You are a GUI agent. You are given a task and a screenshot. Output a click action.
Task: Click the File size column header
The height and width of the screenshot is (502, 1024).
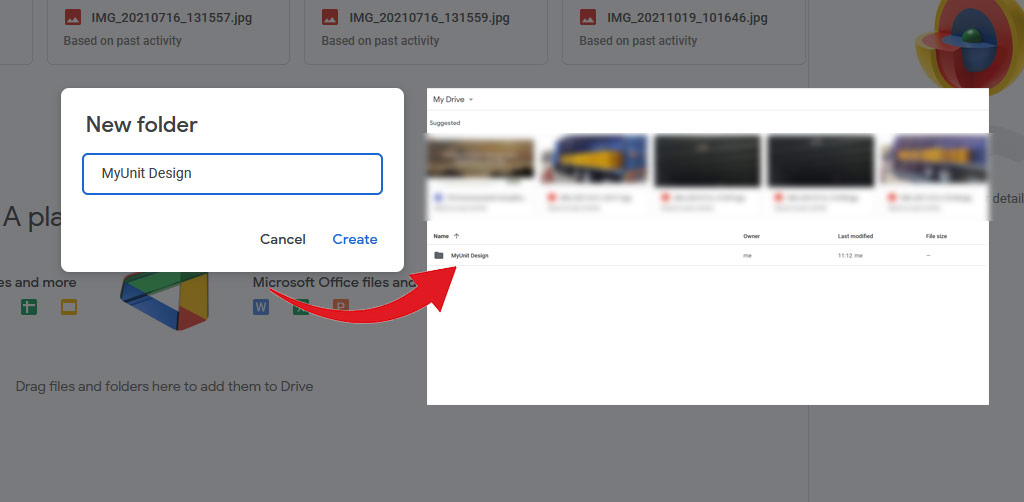coord(936,236)
